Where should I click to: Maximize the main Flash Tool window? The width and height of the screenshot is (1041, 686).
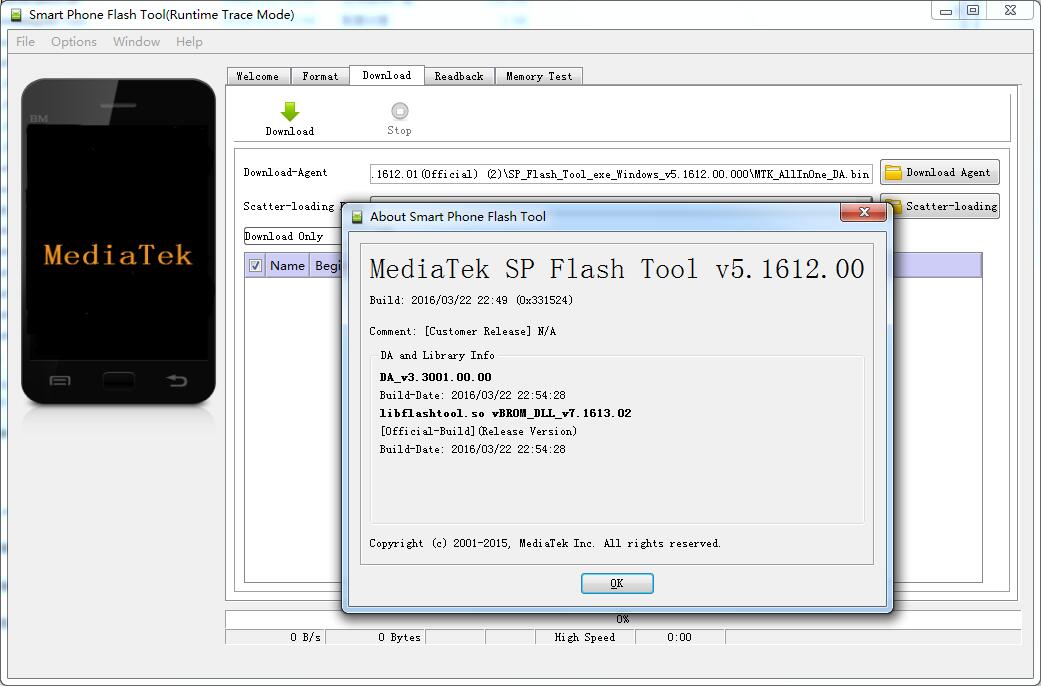tap(973, 10)
